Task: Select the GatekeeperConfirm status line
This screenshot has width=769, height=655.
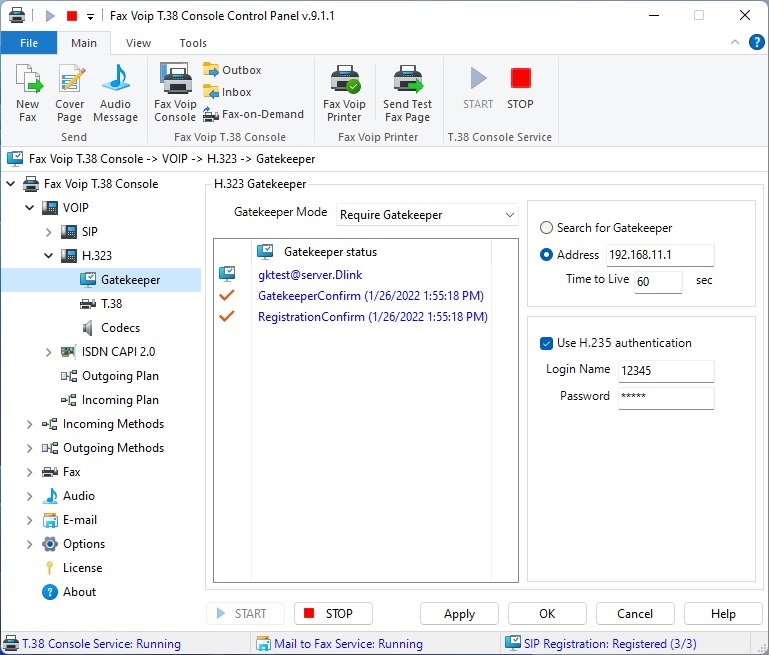Action: pos(371,296)
